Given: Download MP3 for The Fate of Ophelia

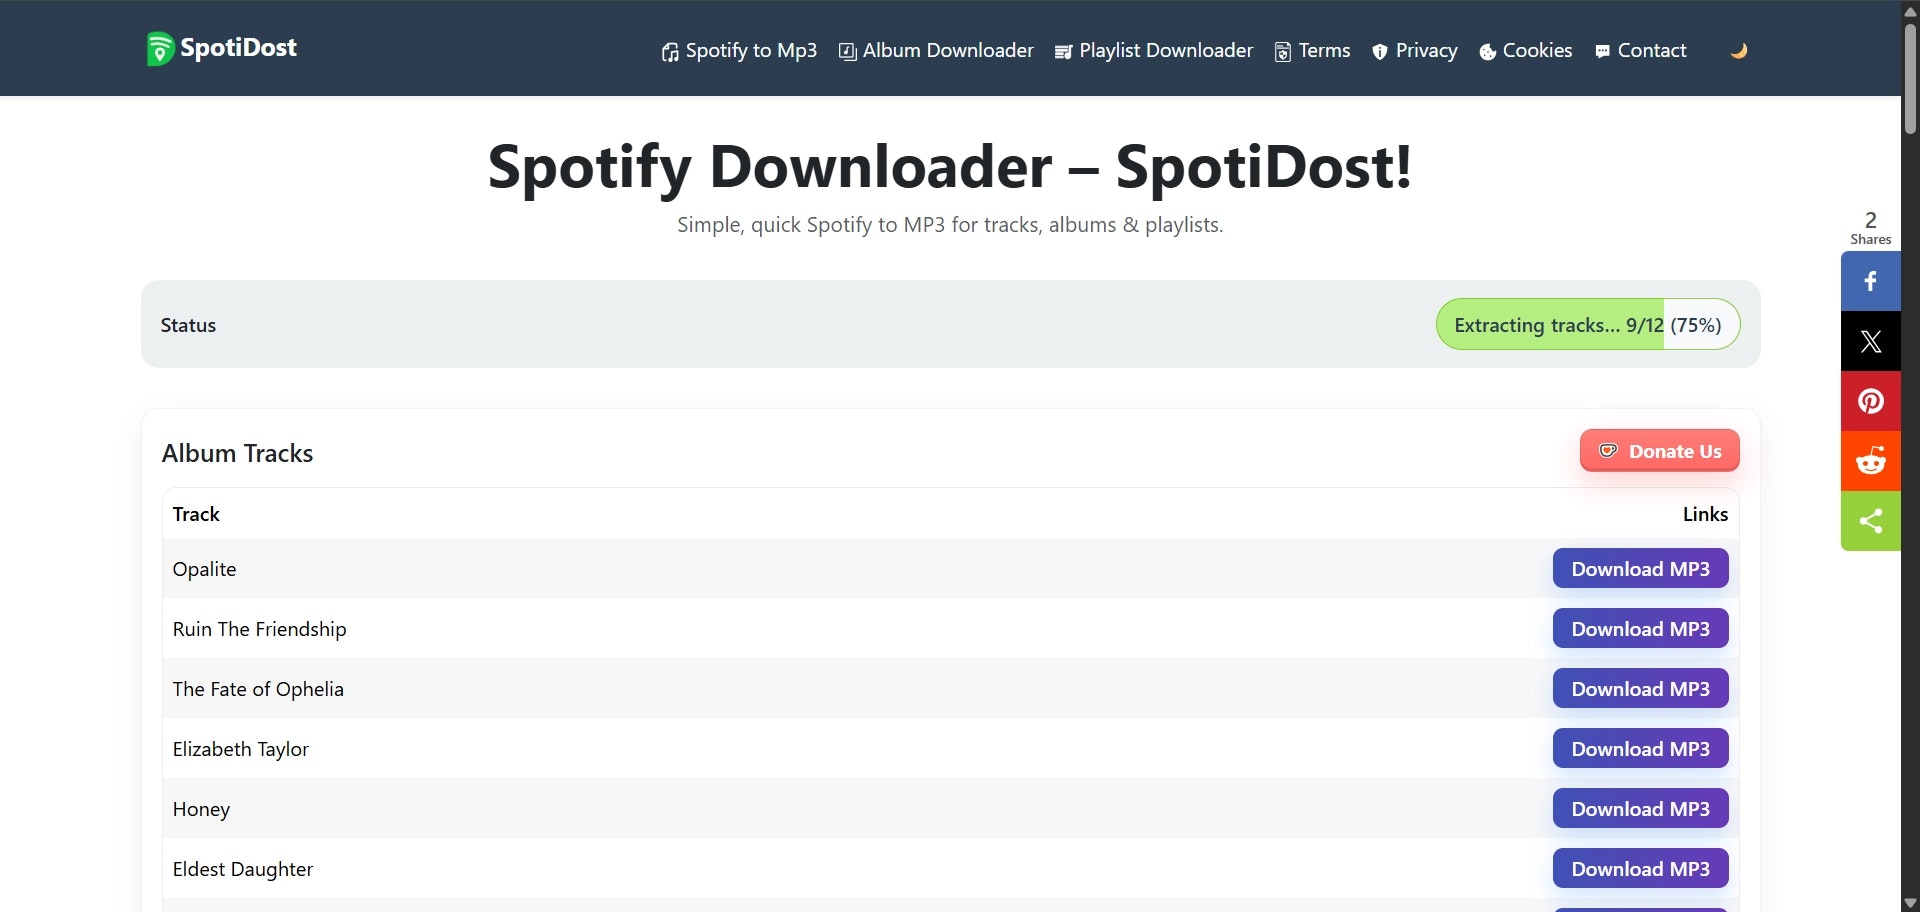Looking at the screenshot, I should (x=1640, y=688).
